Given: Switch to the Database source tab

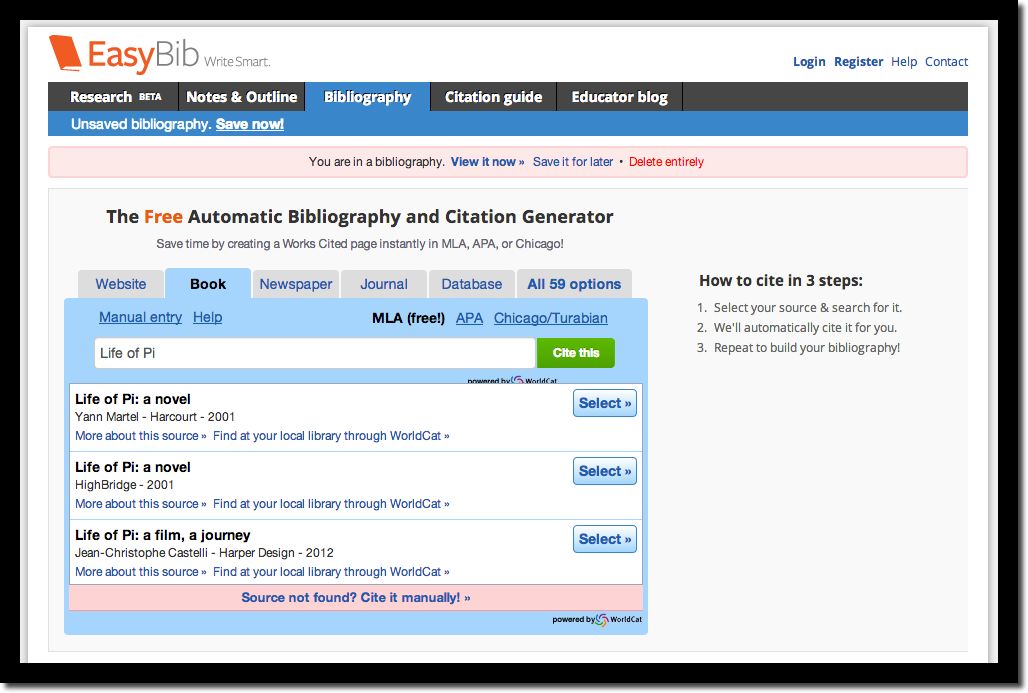Looking at the screenshot, I should pos(471,284).
